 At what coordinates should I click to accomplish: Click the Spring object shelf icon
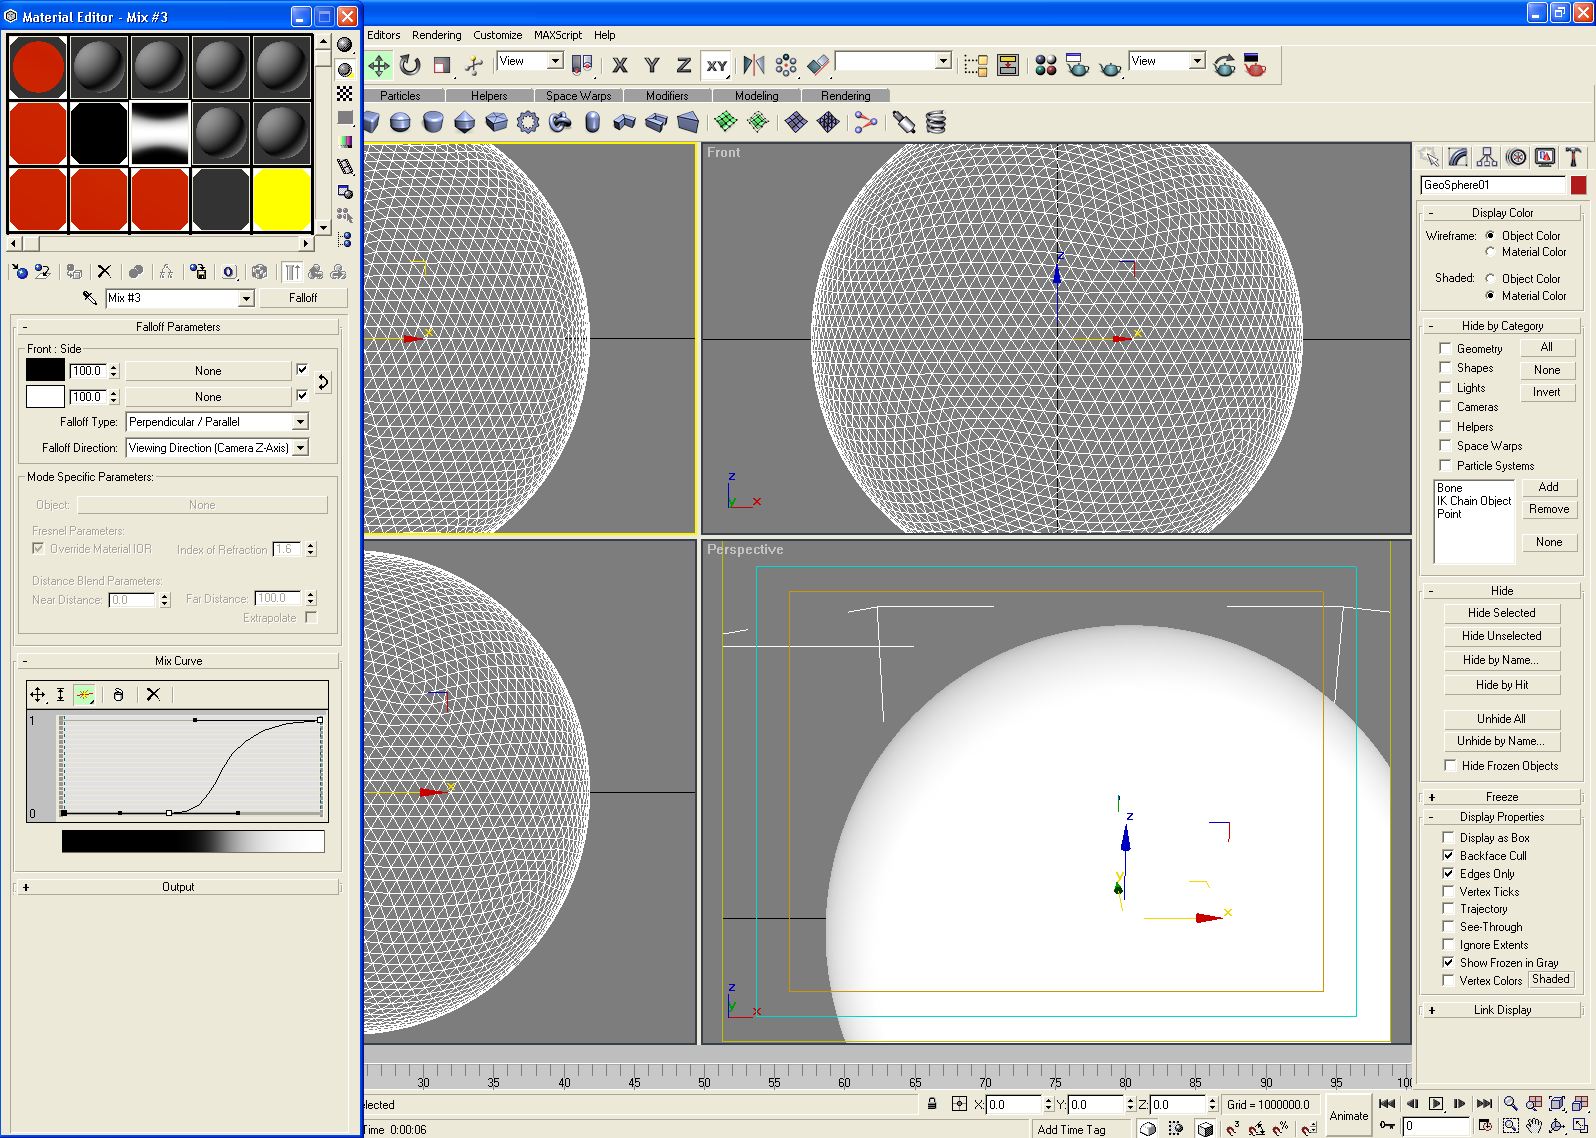(935, 122)
